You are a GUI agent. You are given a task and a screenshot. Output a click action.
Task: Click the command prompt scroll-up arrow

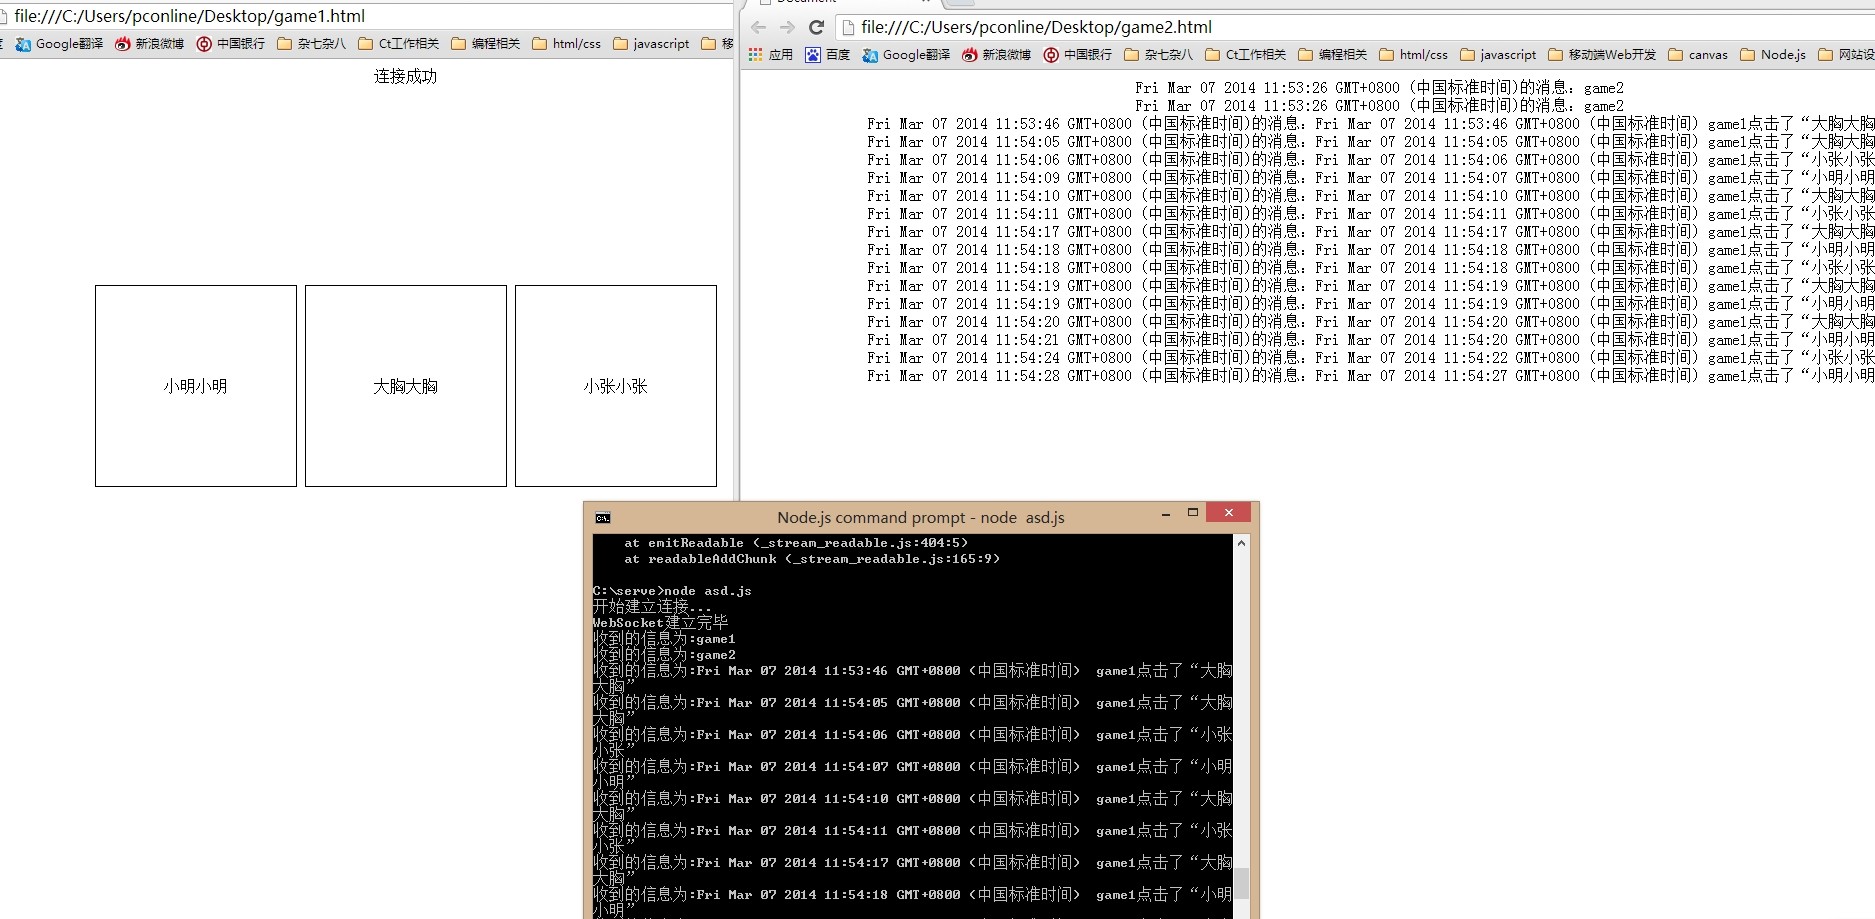1241,543
